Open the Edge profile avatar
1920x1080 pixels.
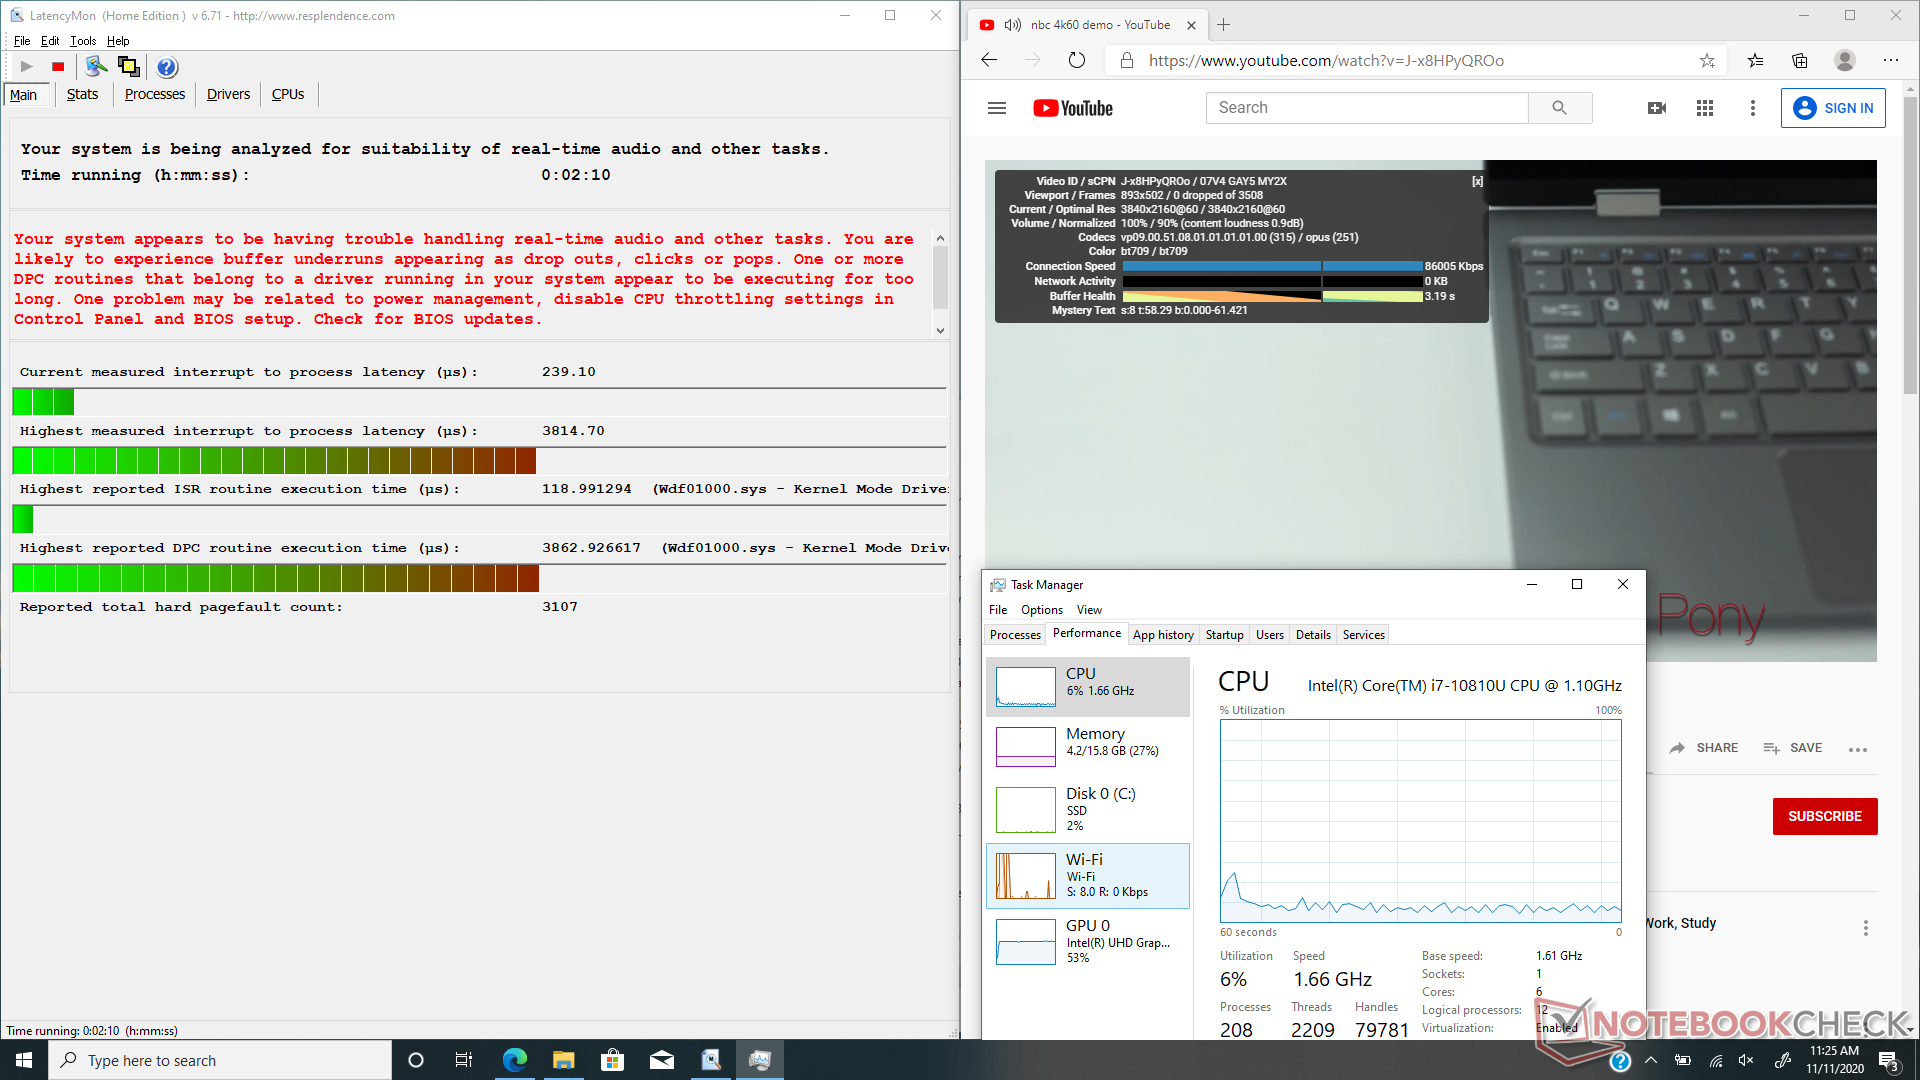(1845, 60)
